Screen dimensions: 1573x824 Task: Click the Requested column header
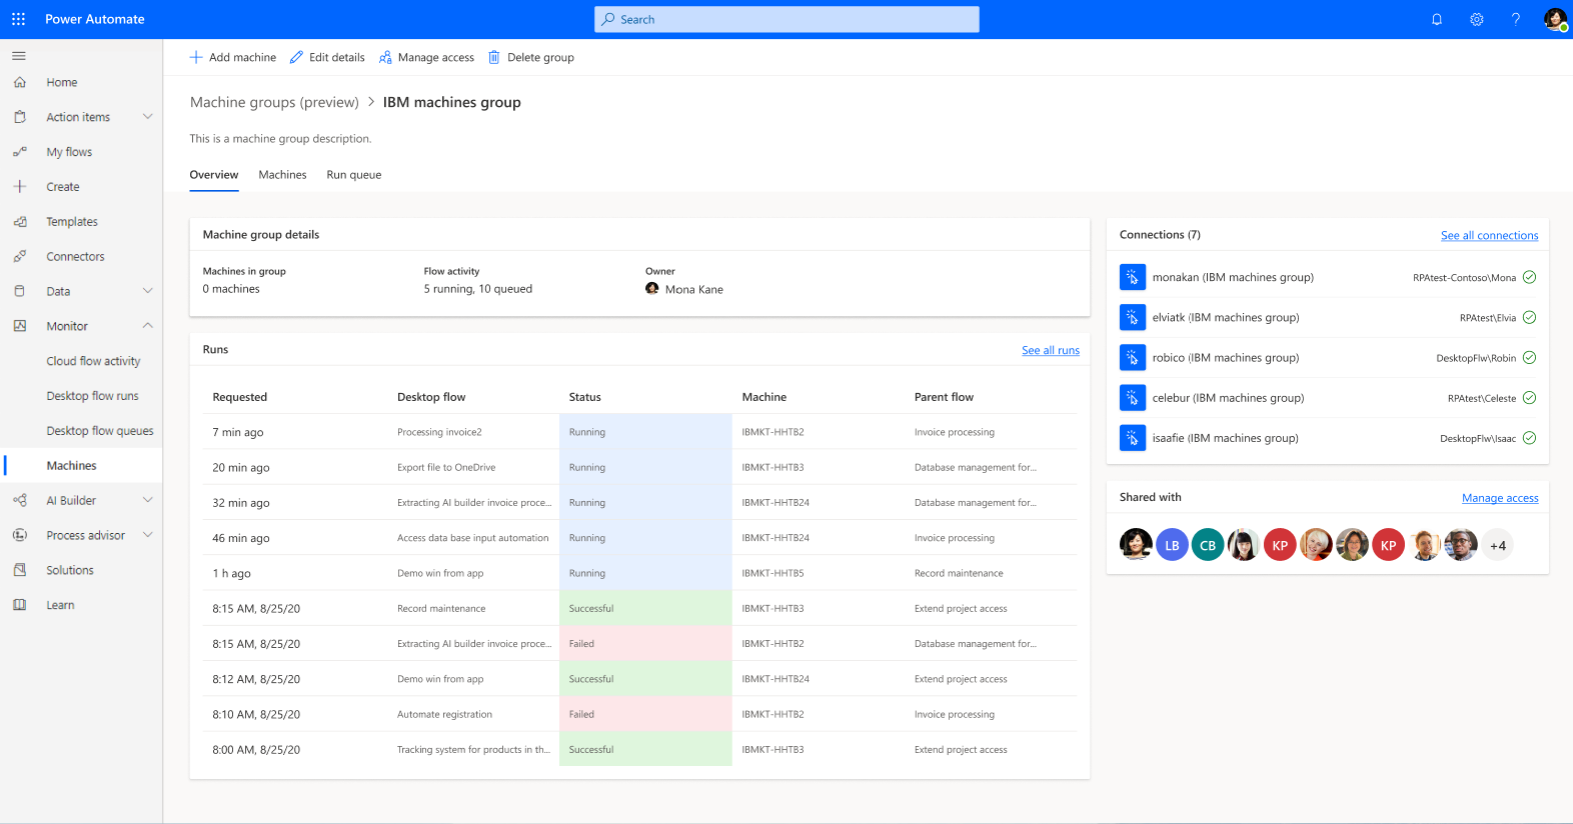pos(240,397)
